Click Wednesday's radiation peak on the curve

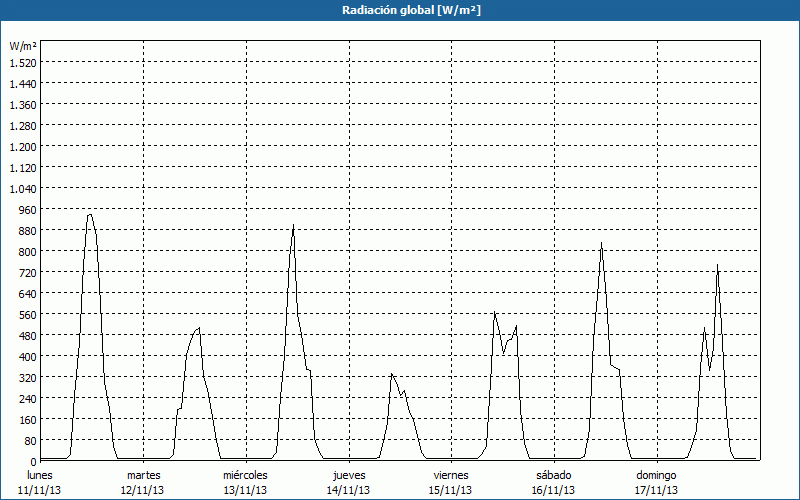point(293,226)
